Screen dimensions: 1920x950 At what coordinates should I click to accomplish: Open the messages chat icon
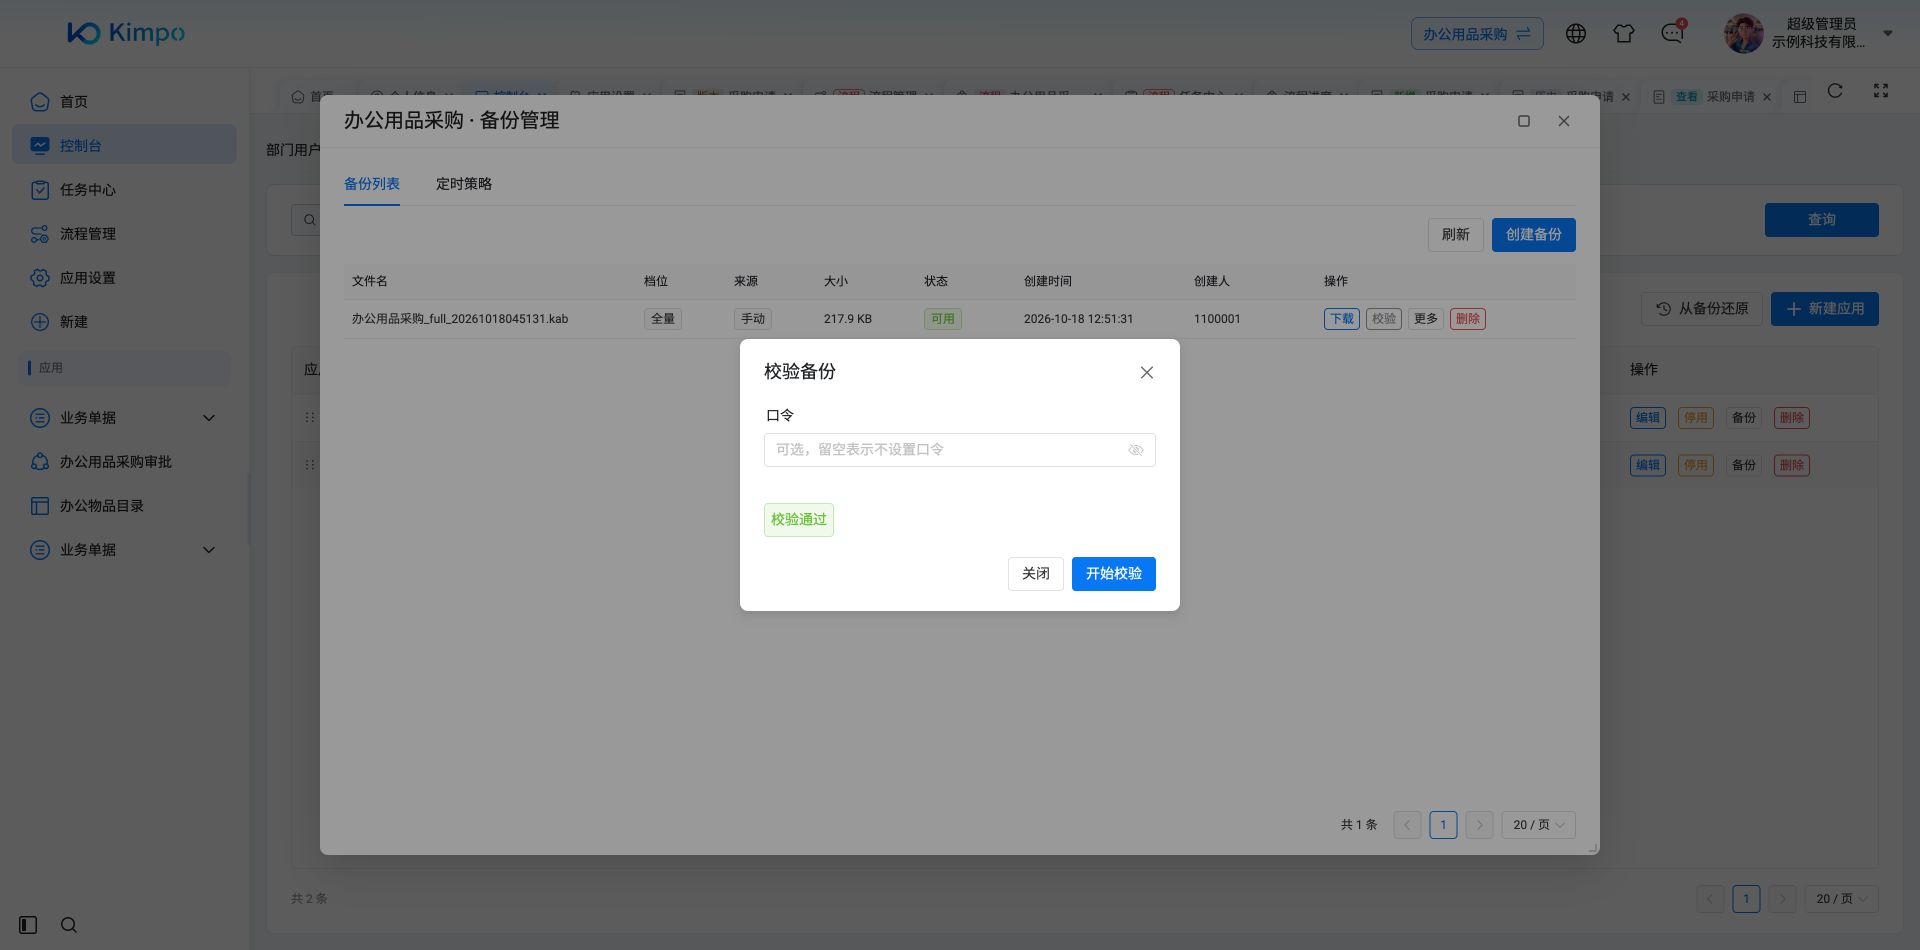click(1672, 34)
